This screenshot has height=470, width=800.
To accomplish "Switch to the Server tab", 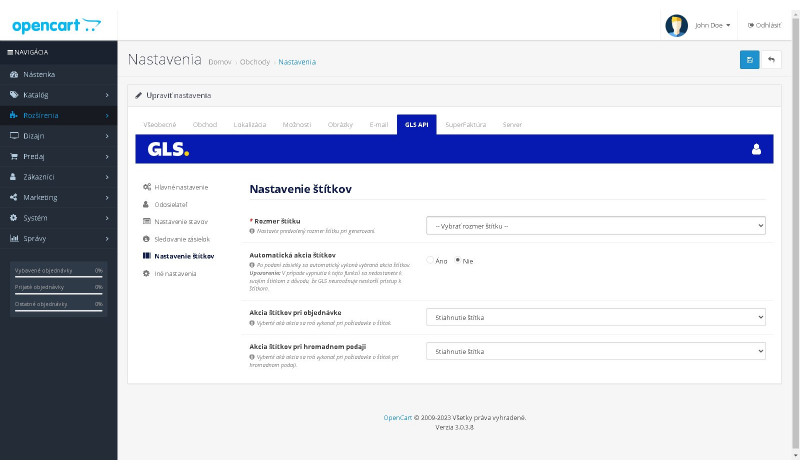I will [512, 125].
